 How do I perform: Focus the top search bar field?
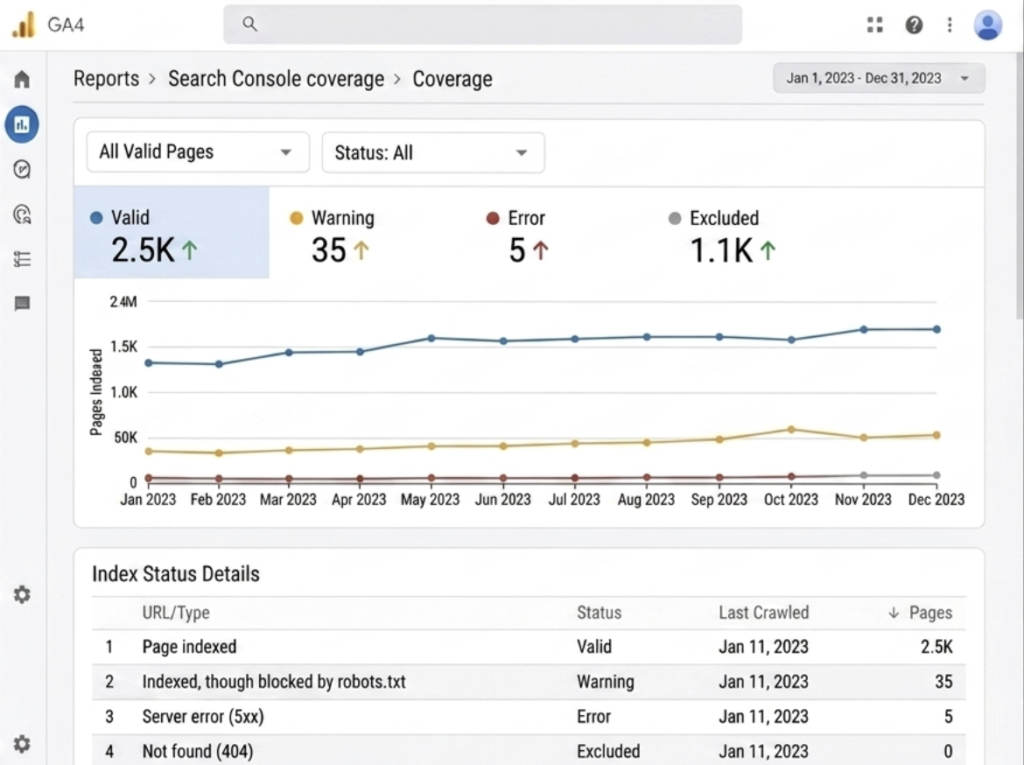(x=483, y=24)
